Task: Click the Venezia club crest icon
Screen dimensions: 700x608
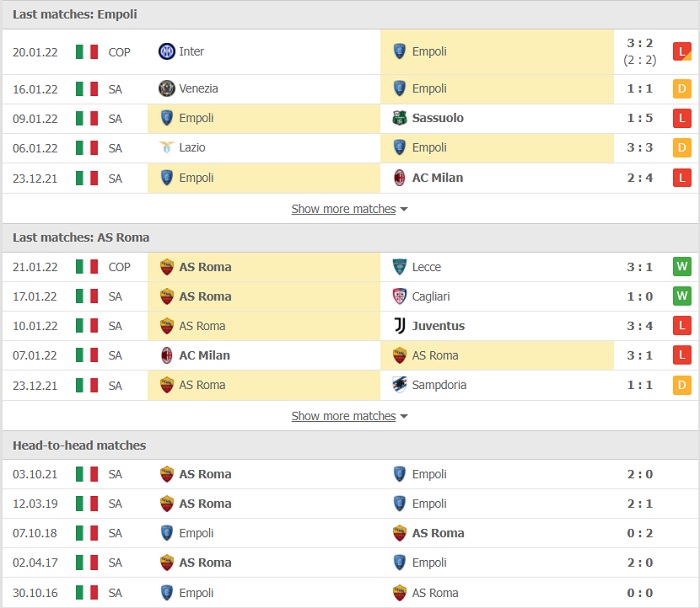Action: pos(167,88)
